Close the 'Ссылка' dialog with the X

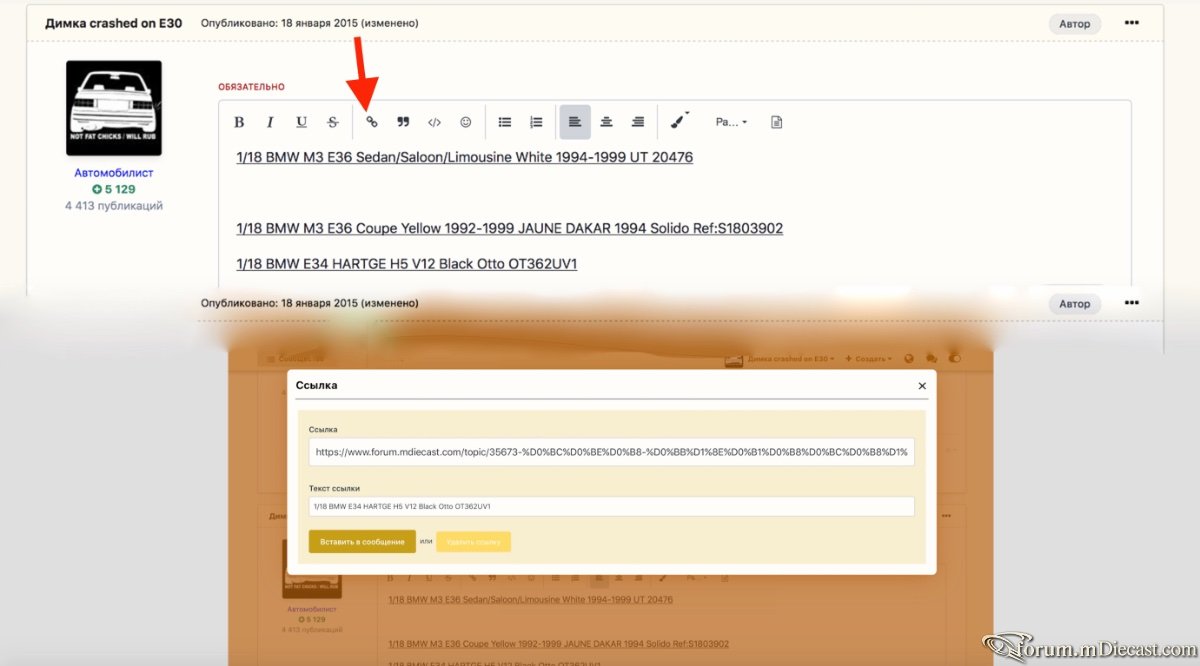tap(922, 385)
